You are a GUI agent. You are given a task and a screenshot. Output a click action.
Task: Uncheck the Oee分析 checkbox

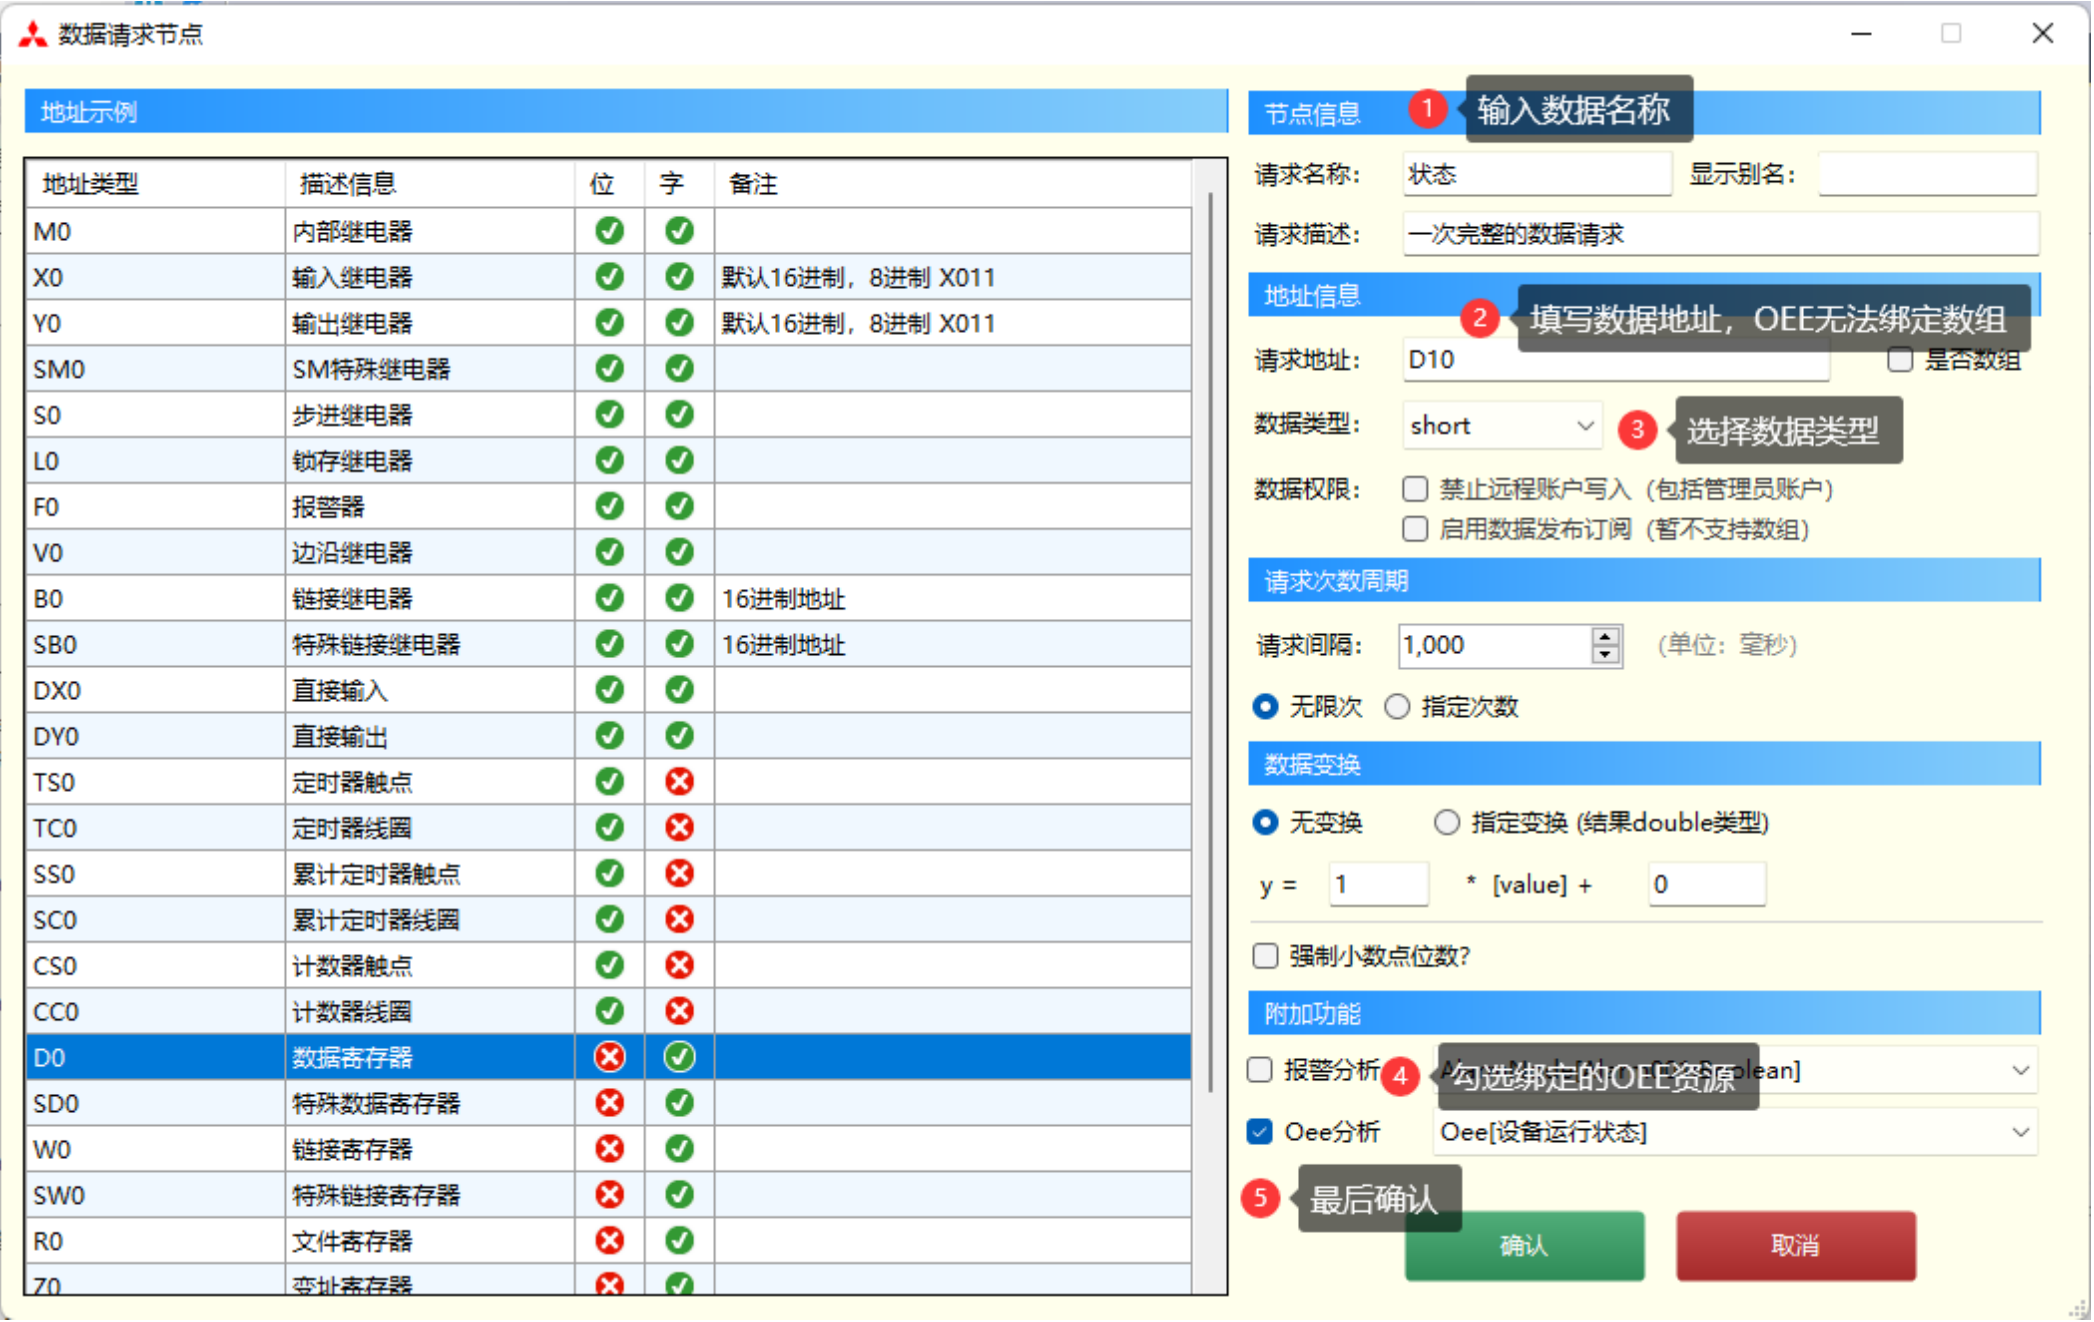pos(1260,1132)
